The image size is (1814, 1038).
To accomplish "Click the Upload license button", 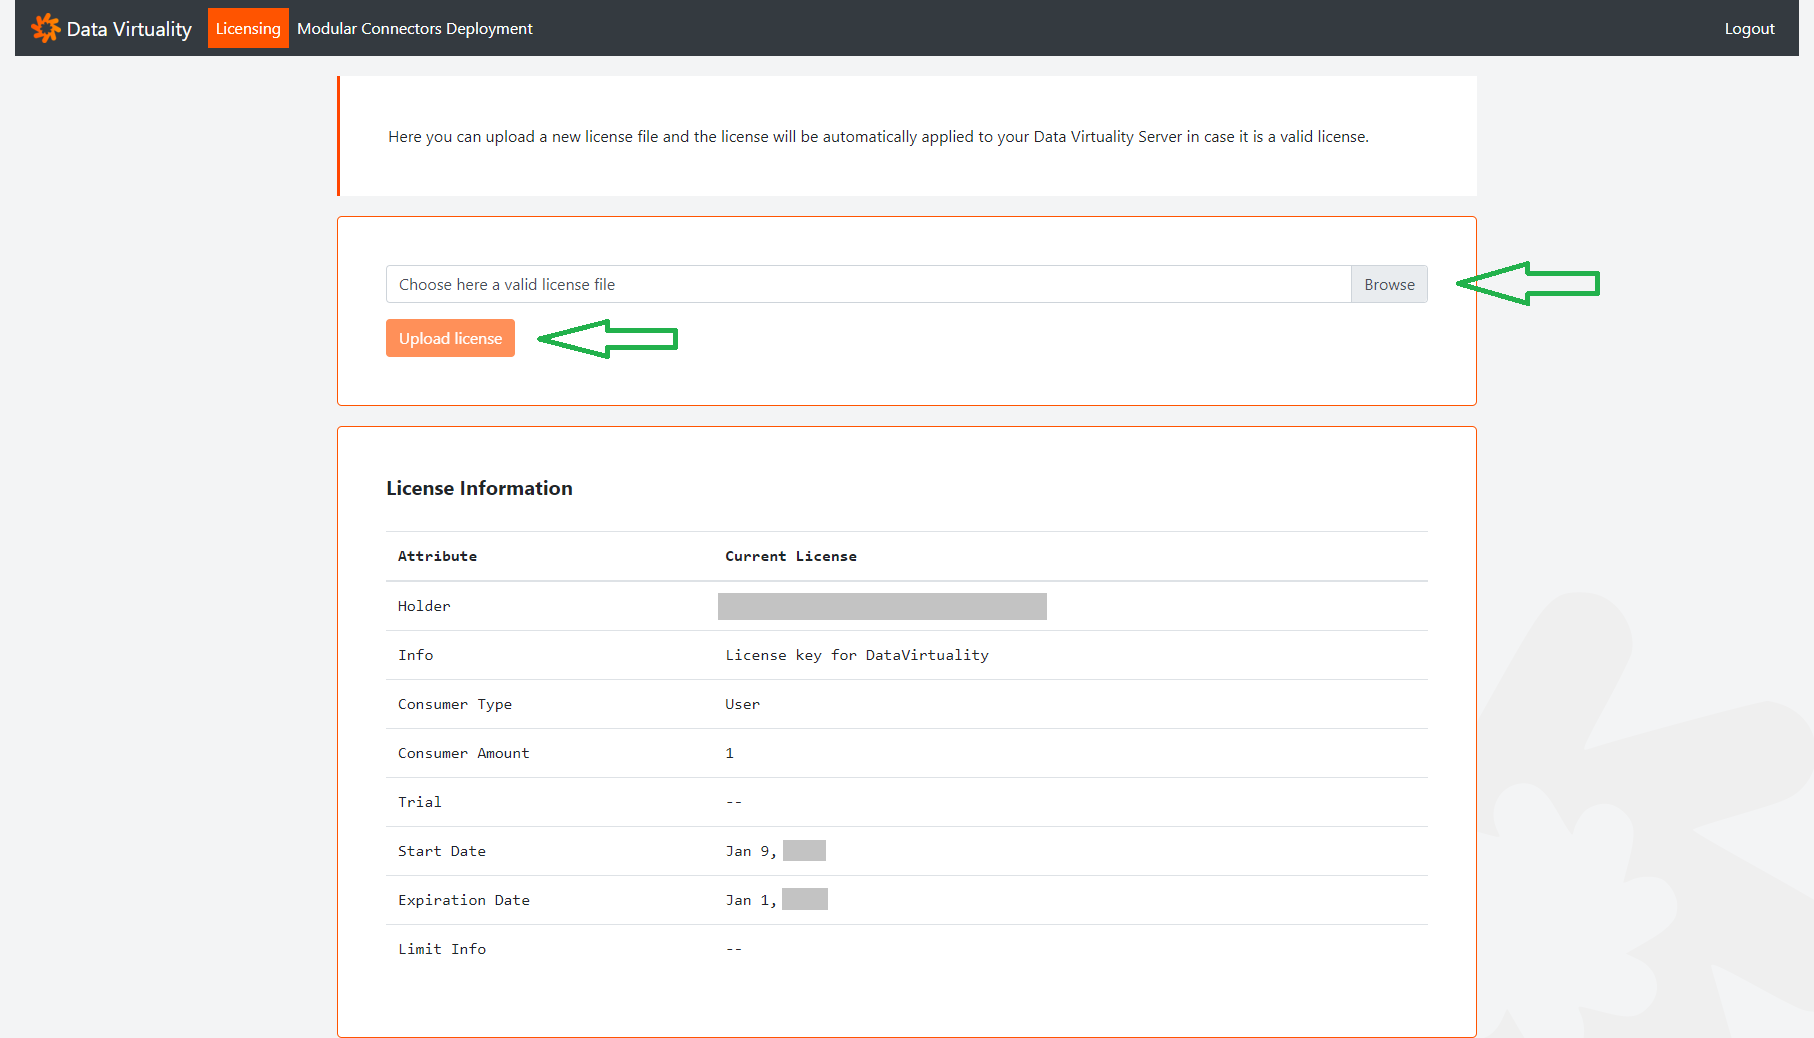I will coord(450,338).
